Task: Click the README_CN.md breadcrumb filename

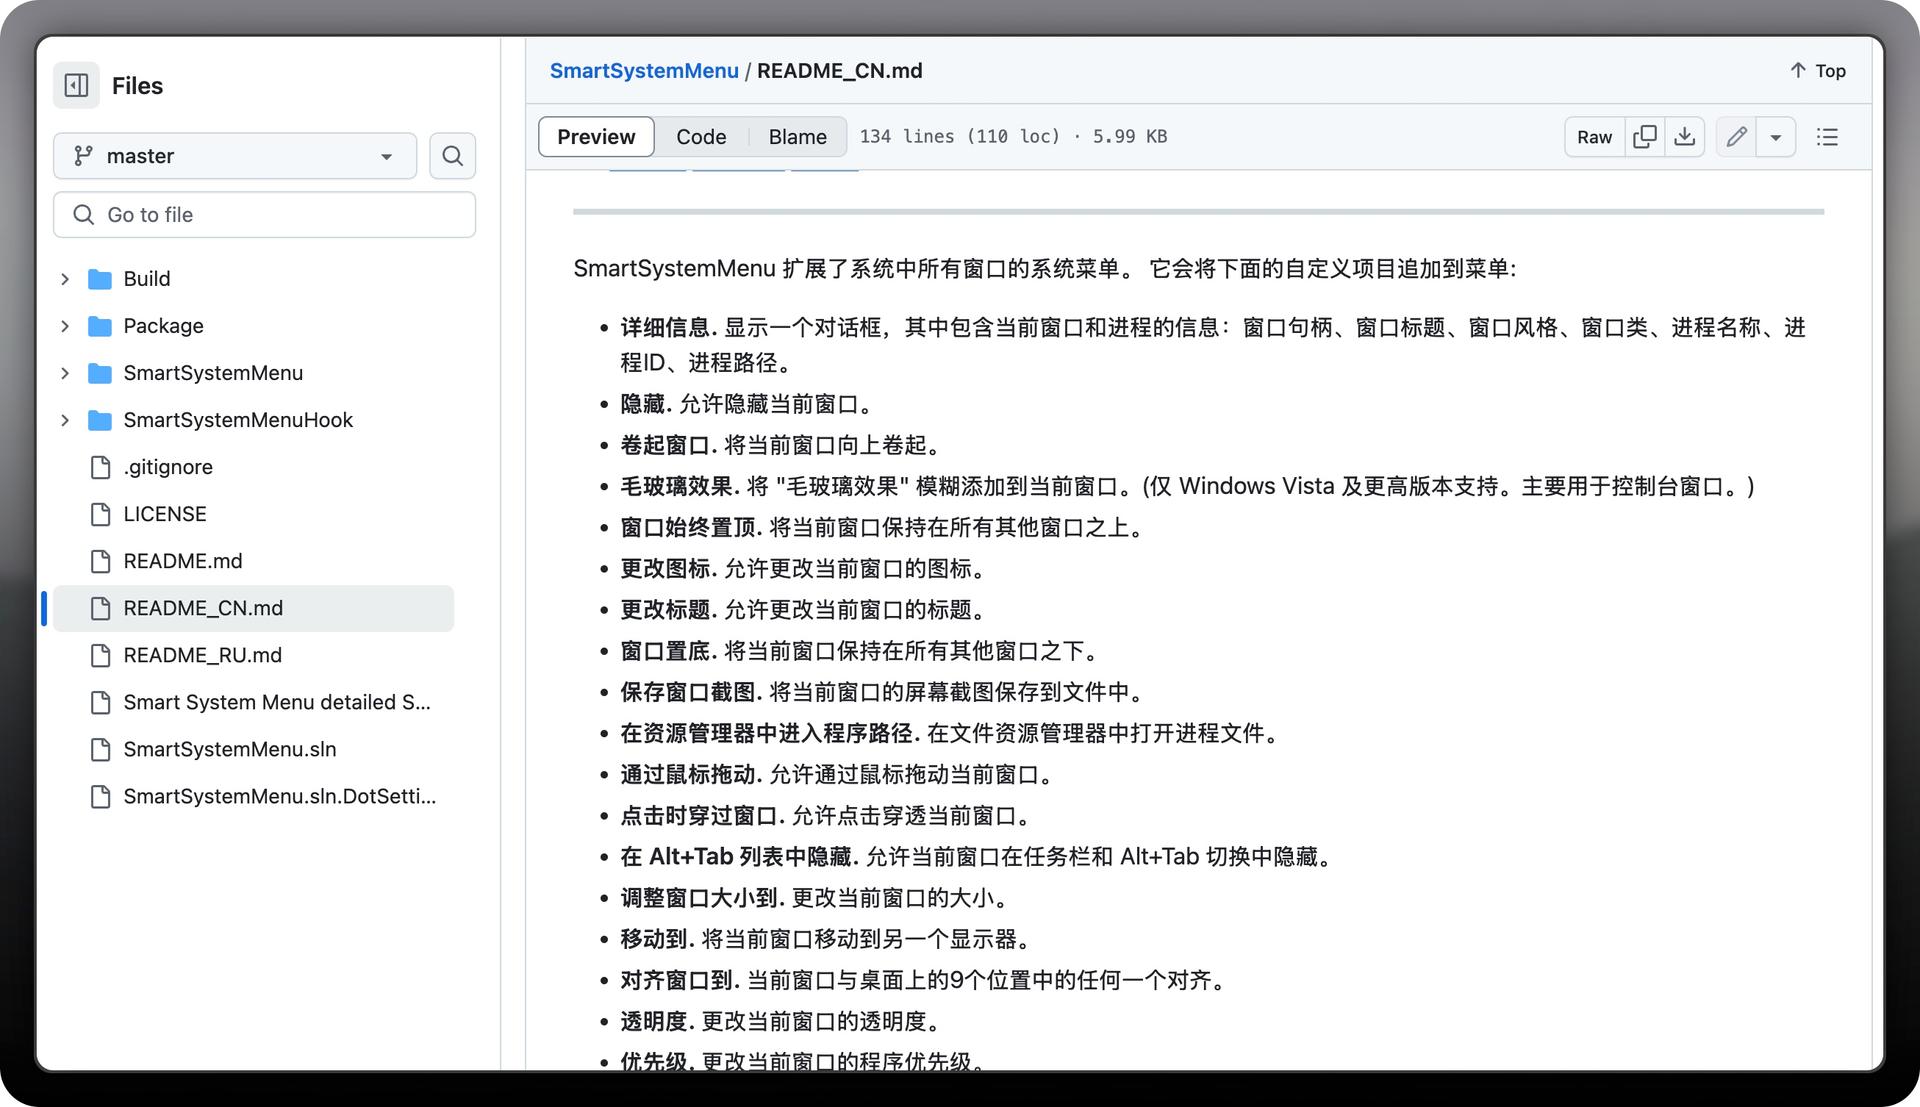Action: [840, 71]
